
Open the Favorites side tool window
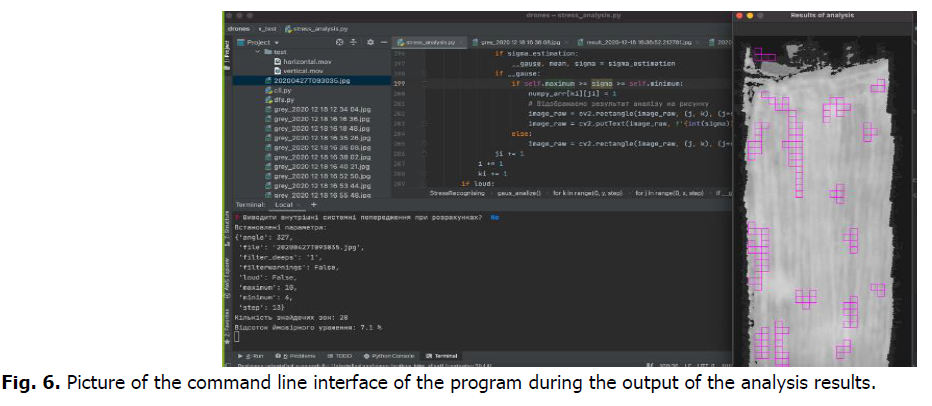226,322
